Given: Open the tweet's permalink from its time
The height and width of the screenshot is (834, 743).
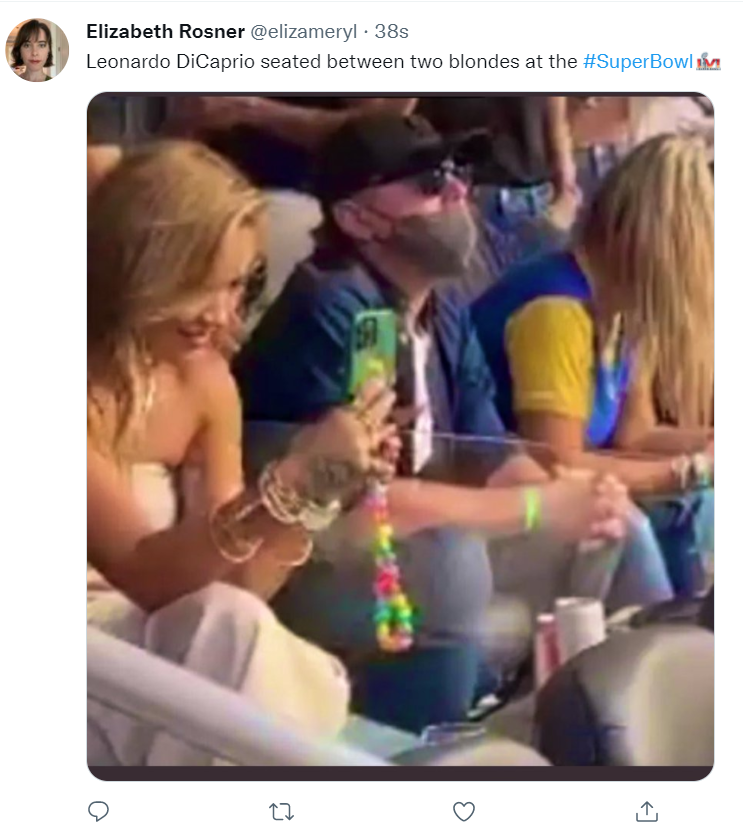Looking at the screenshot, I should 391,31.
